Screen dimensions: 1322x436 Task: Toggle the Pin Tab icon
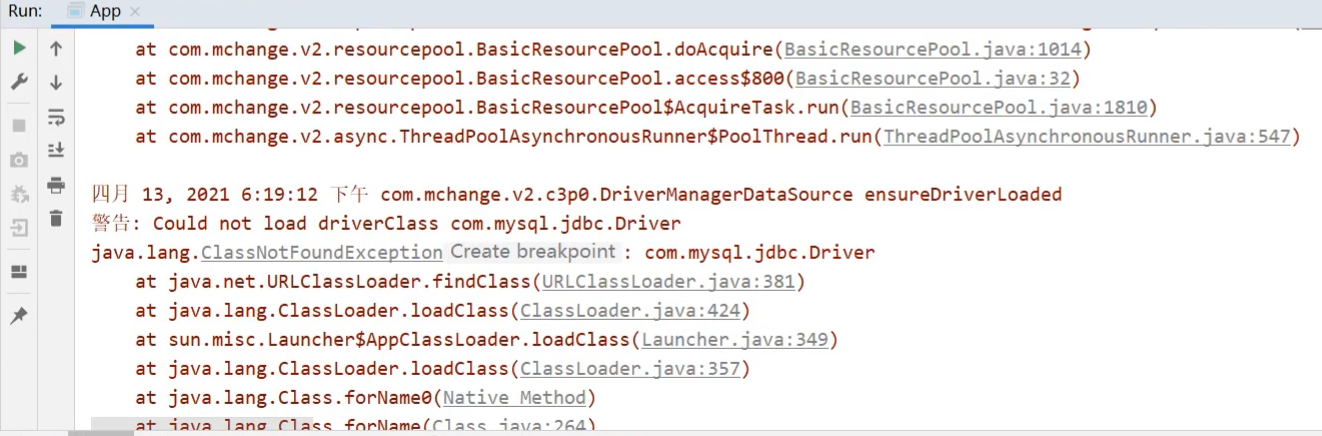(x=19, y=316)
